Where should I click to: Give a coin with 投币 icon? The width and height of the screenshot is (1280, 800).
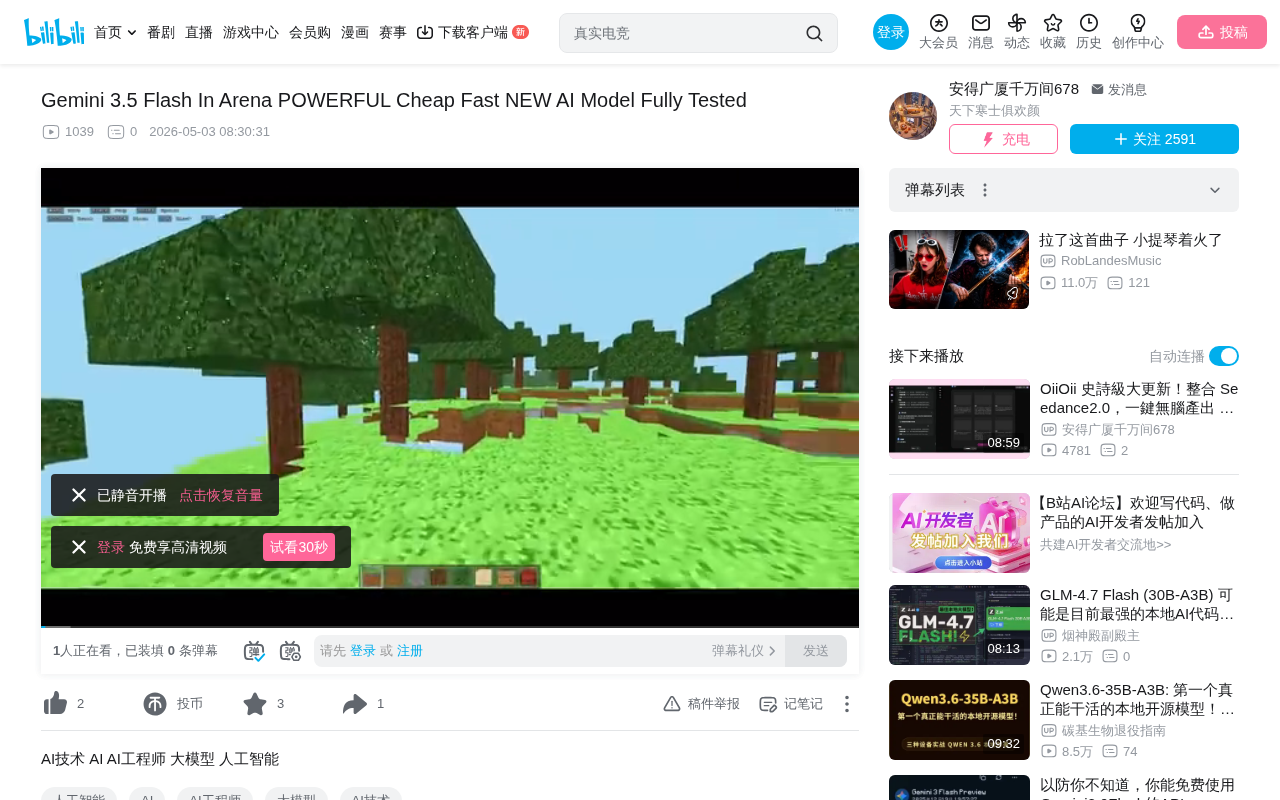(x=155, y=704)
